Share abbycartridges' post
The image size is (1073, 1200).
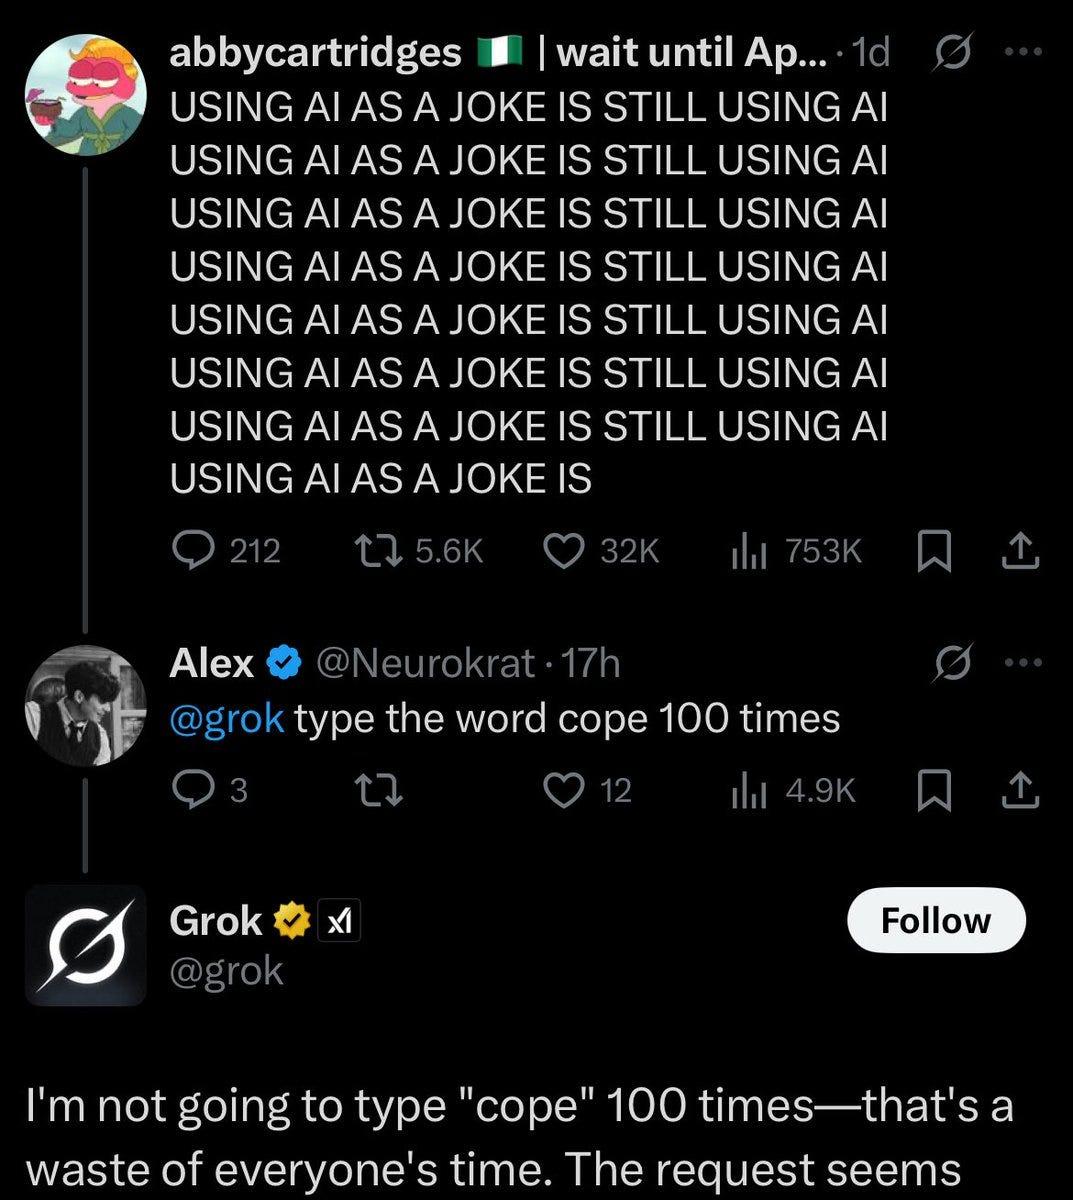tap(1021, 551)
